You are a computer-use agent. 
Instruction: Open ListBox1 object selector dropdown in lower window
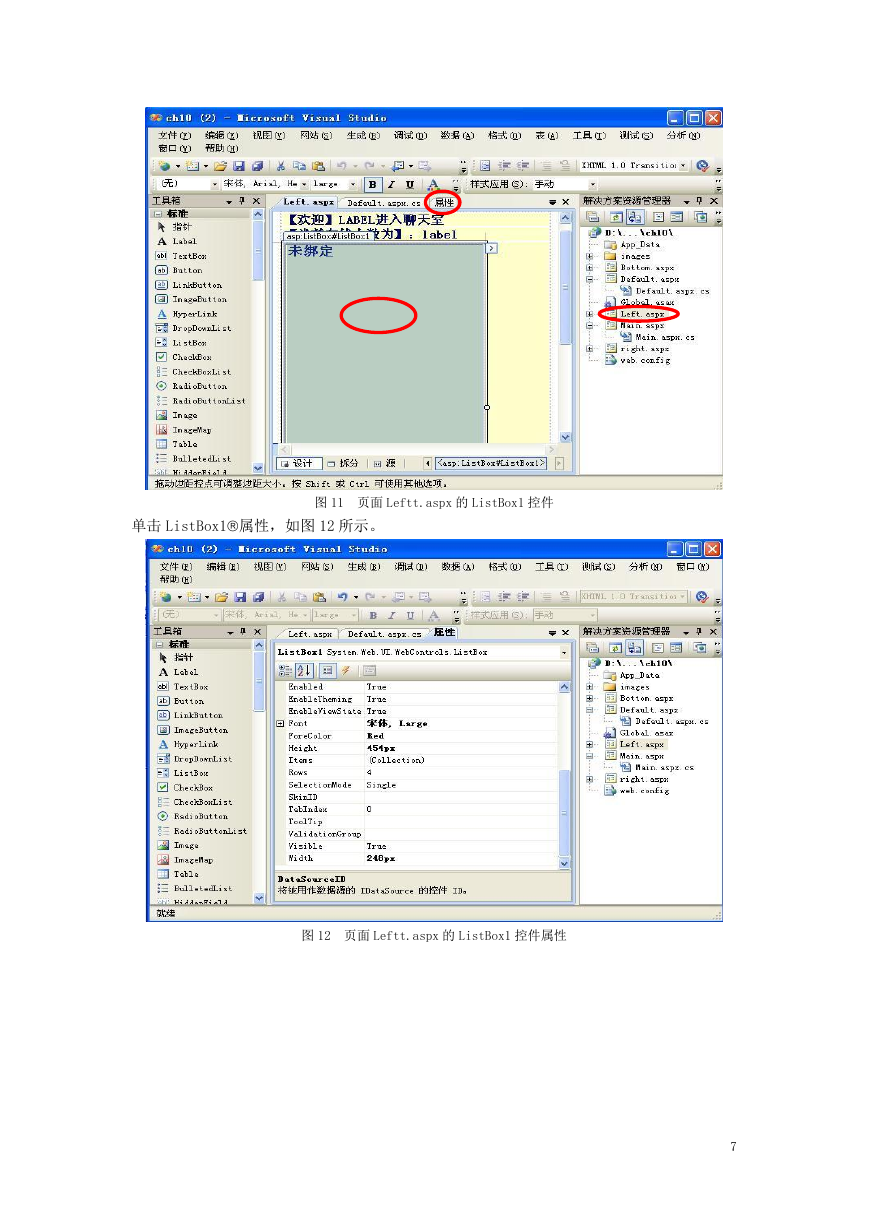563,652
